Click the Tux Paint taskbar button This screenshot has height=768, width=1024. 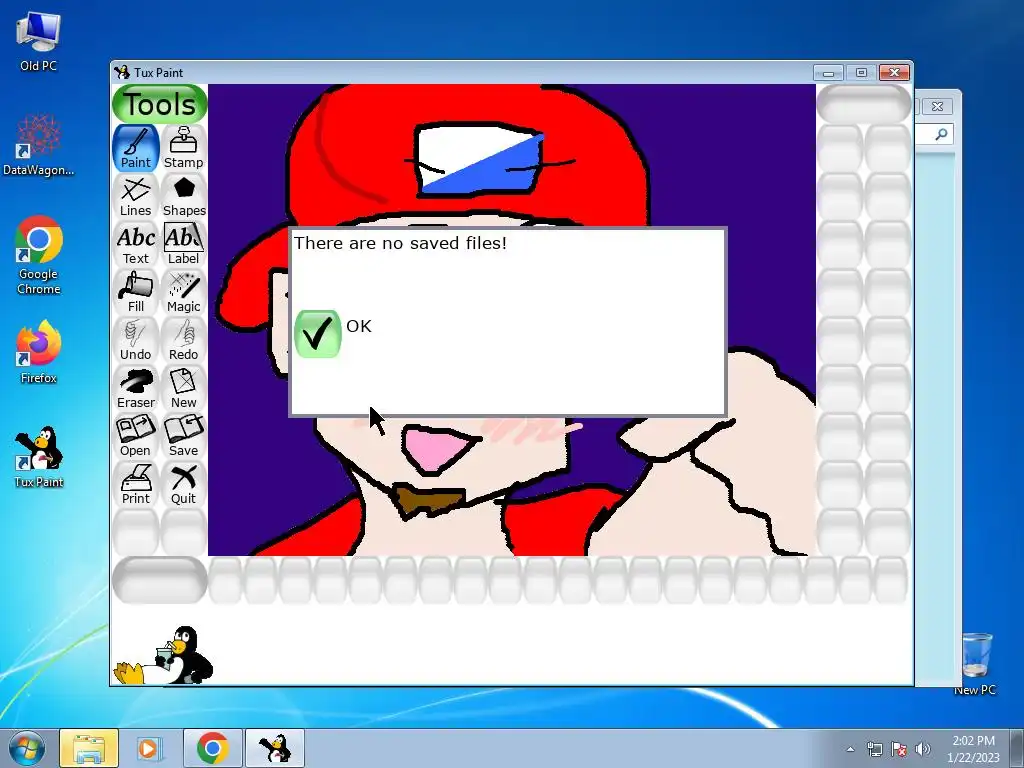pyautogui.click(x=275, y=748)
